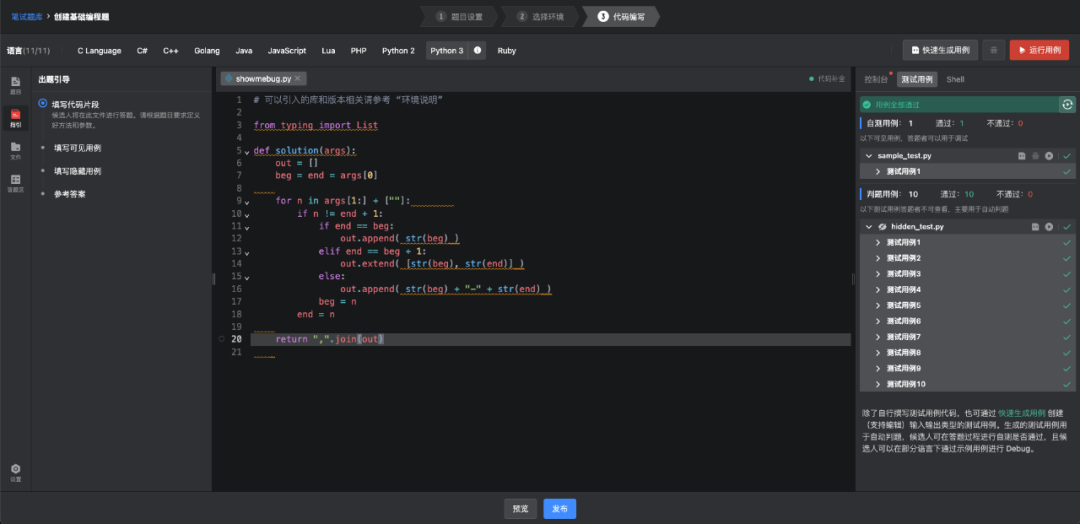Image resolution: width=1080 pixels, height=524 pixels.
Task: Select the 填写可见用例 step
Action: pyautogui.click(x=78, y=148)
